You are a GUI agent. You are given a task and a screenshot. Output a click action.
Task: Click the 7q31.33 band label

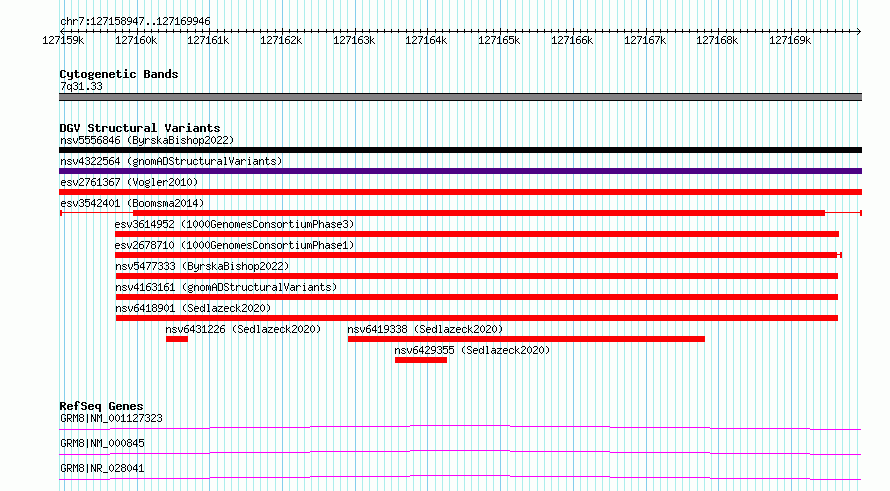tap(81, 86)
